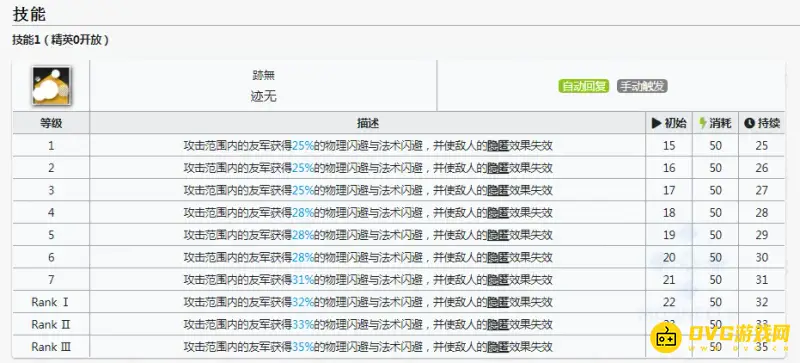
Task: Click duration value 25 in the 持续 column
Action: (x=762, y=146)
